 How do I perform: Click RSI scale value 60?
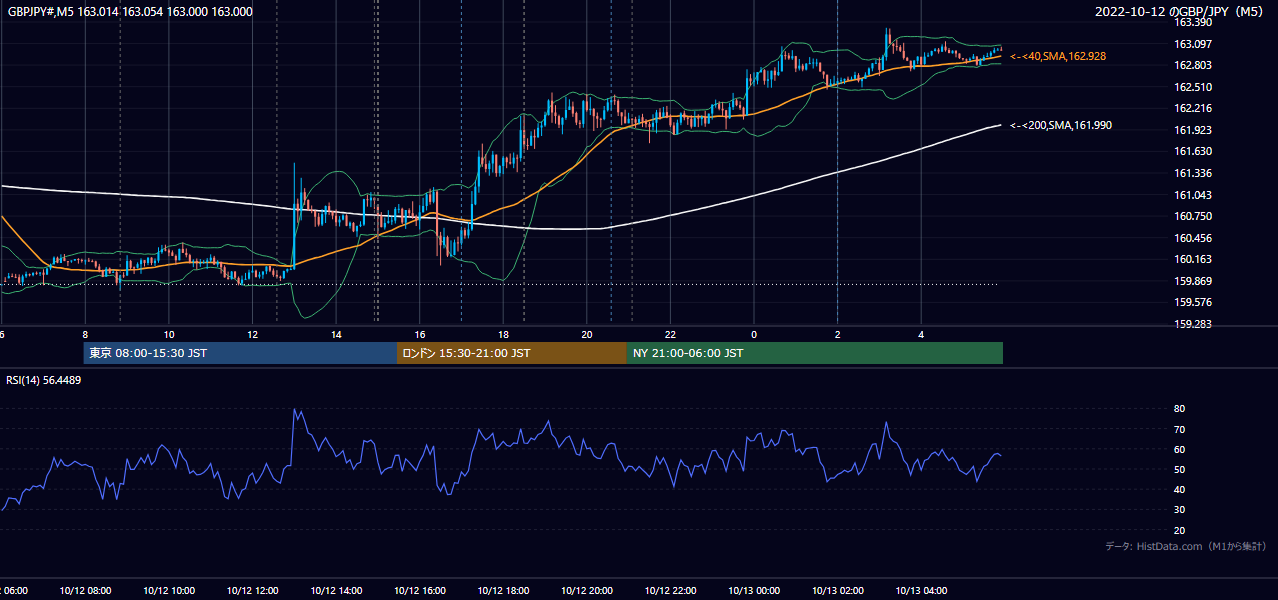[1179, 449]
